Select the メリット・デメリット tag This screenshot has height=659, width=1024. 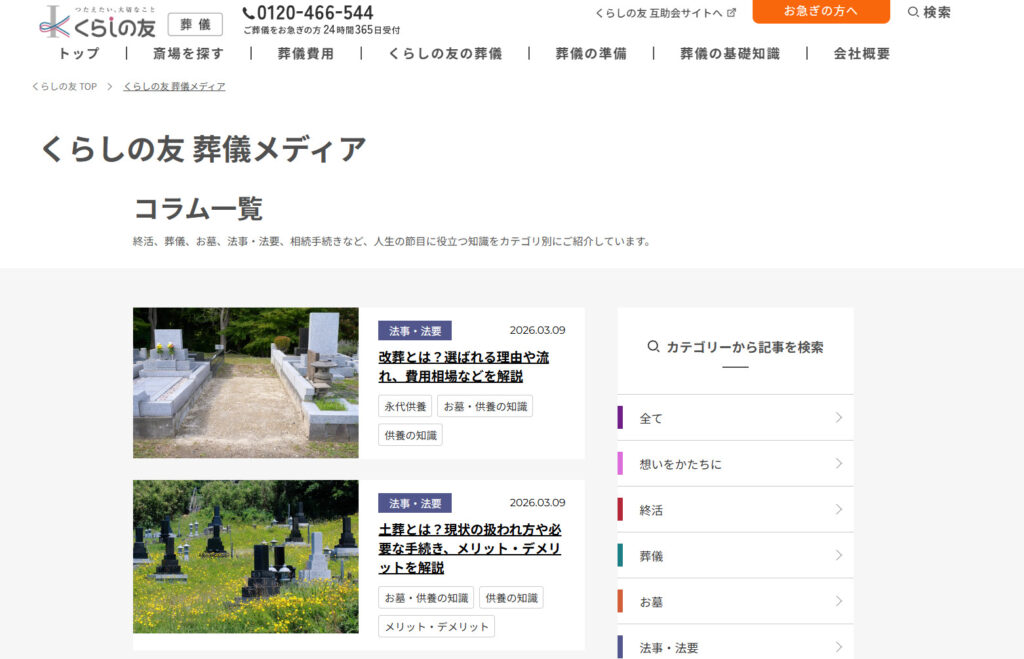[436, 626]
